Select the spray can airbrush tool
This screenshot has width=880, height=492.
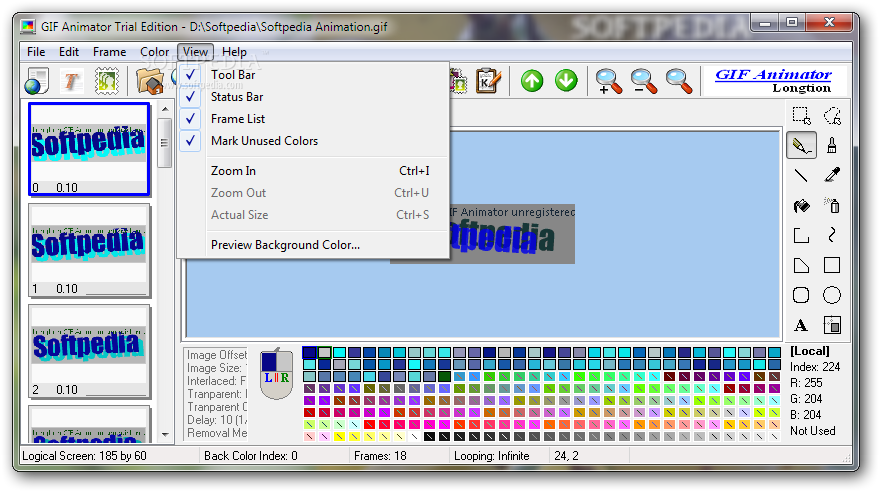(832, 205)
